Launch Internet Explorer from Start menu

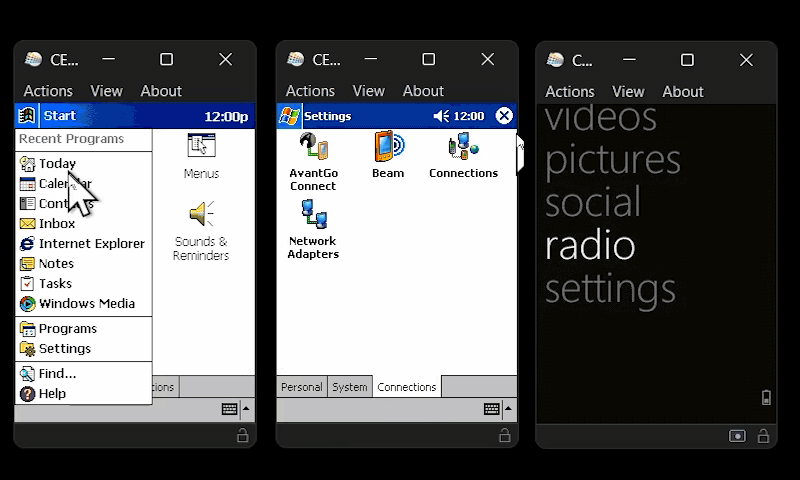coord(92,243)
